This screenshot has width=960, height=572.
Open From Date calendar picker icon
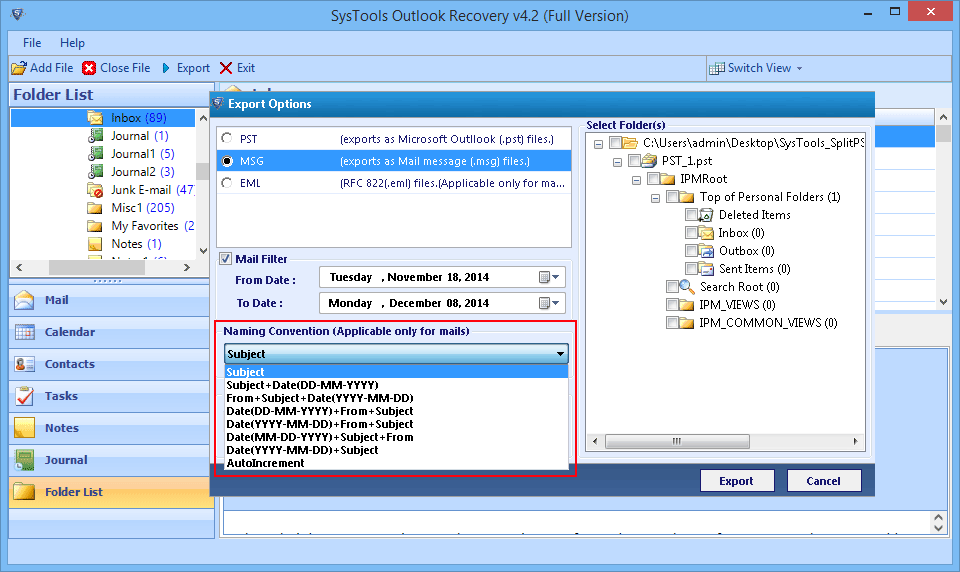(x=549, y=277)
